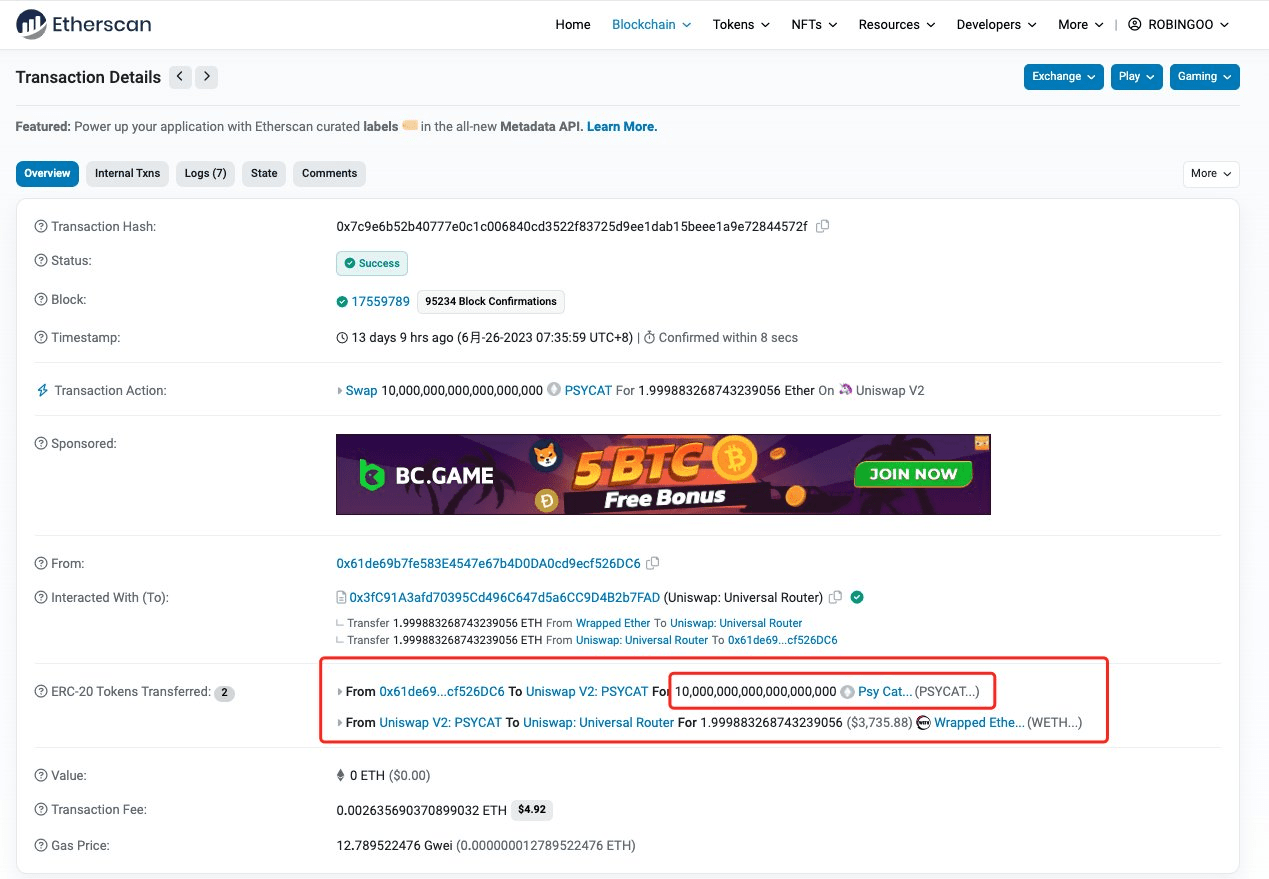Select the Overview tab

tap(47, 174)
